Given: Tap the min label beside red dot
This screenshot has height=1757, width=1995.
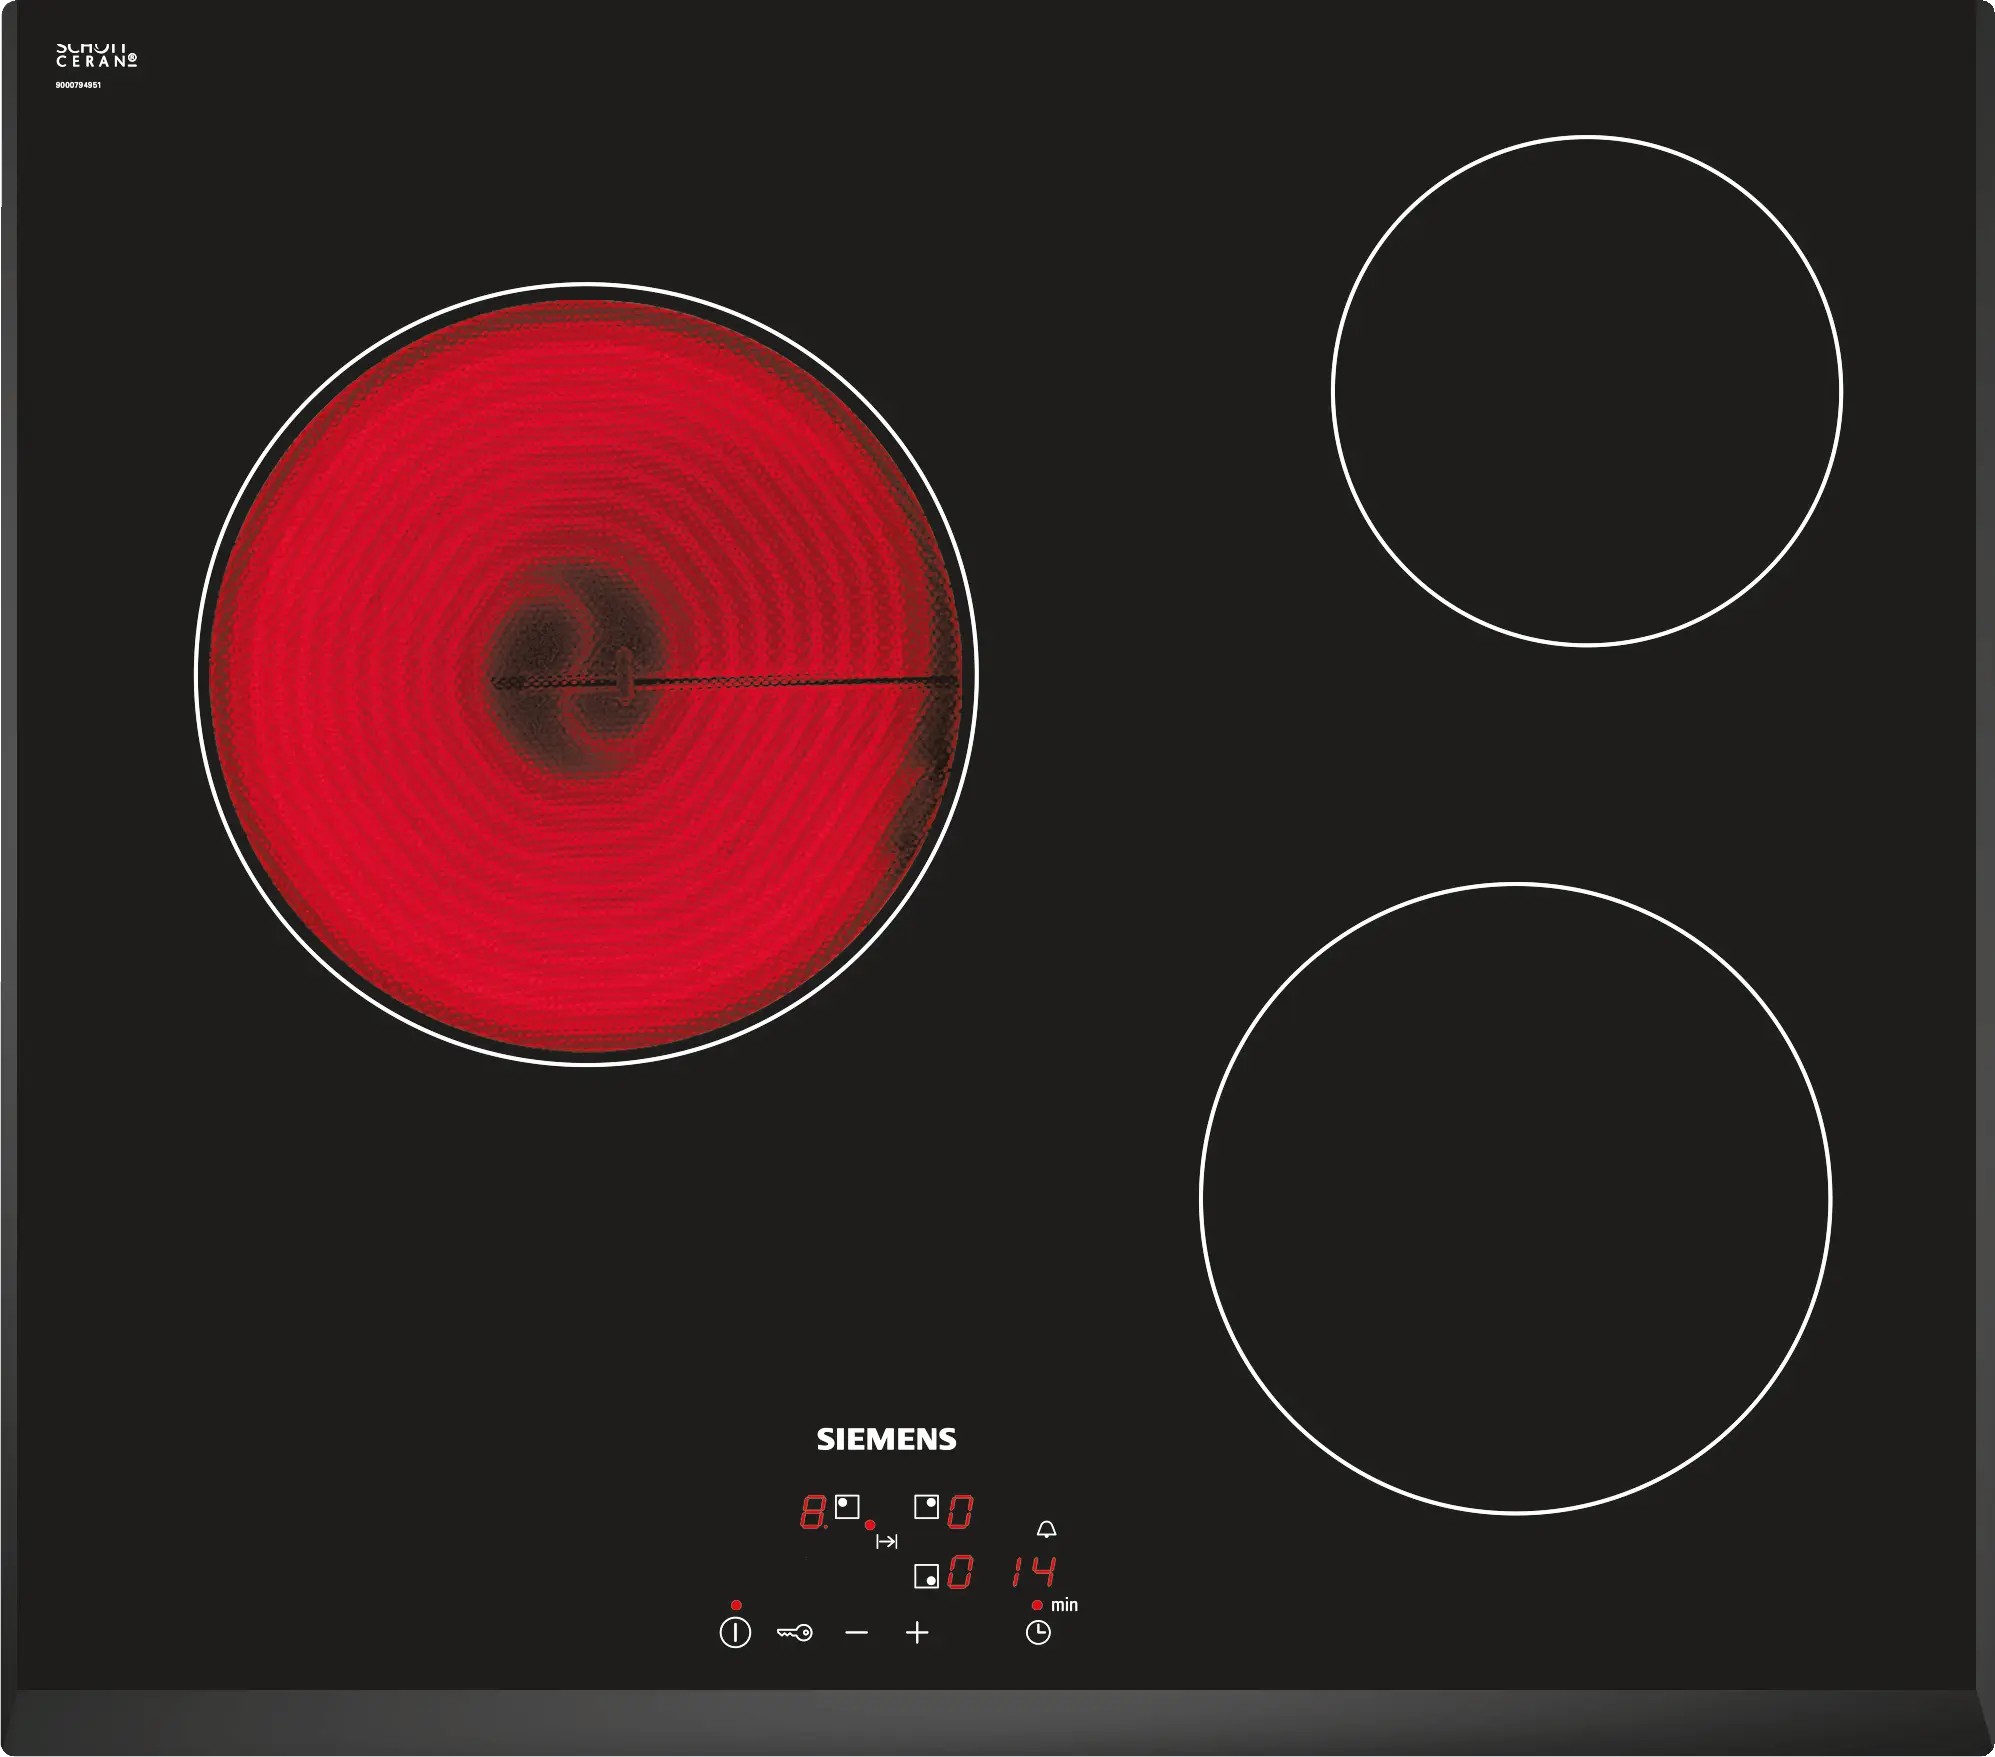Looking at the screenshot, I should [x=1064, y=1605].
